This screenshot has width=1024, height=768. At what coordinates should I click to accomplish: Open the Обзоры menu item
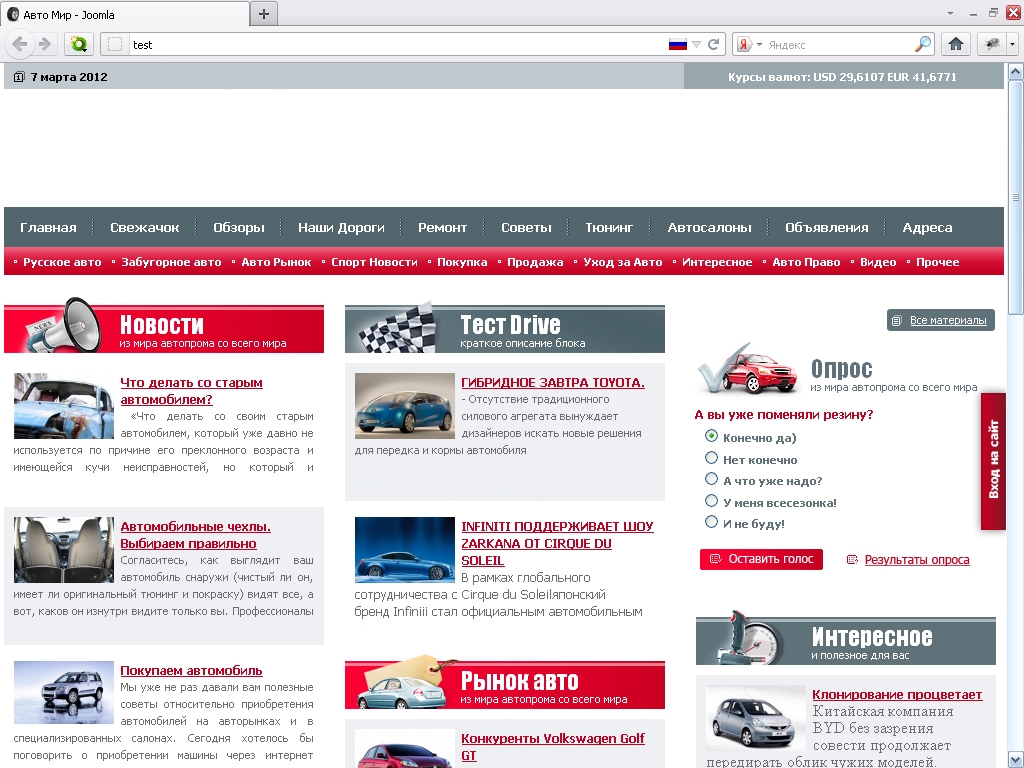click(239, 227)
